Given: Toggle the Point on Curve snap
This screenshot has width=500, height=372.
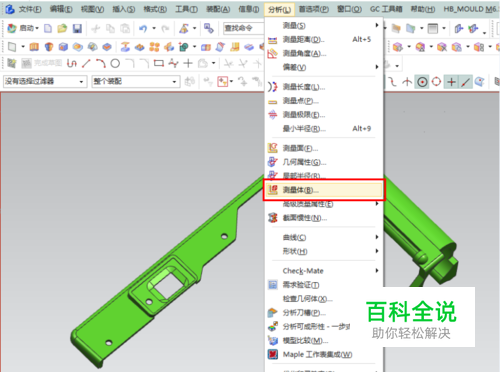Looking at the screenshot, I should (466, 82).
